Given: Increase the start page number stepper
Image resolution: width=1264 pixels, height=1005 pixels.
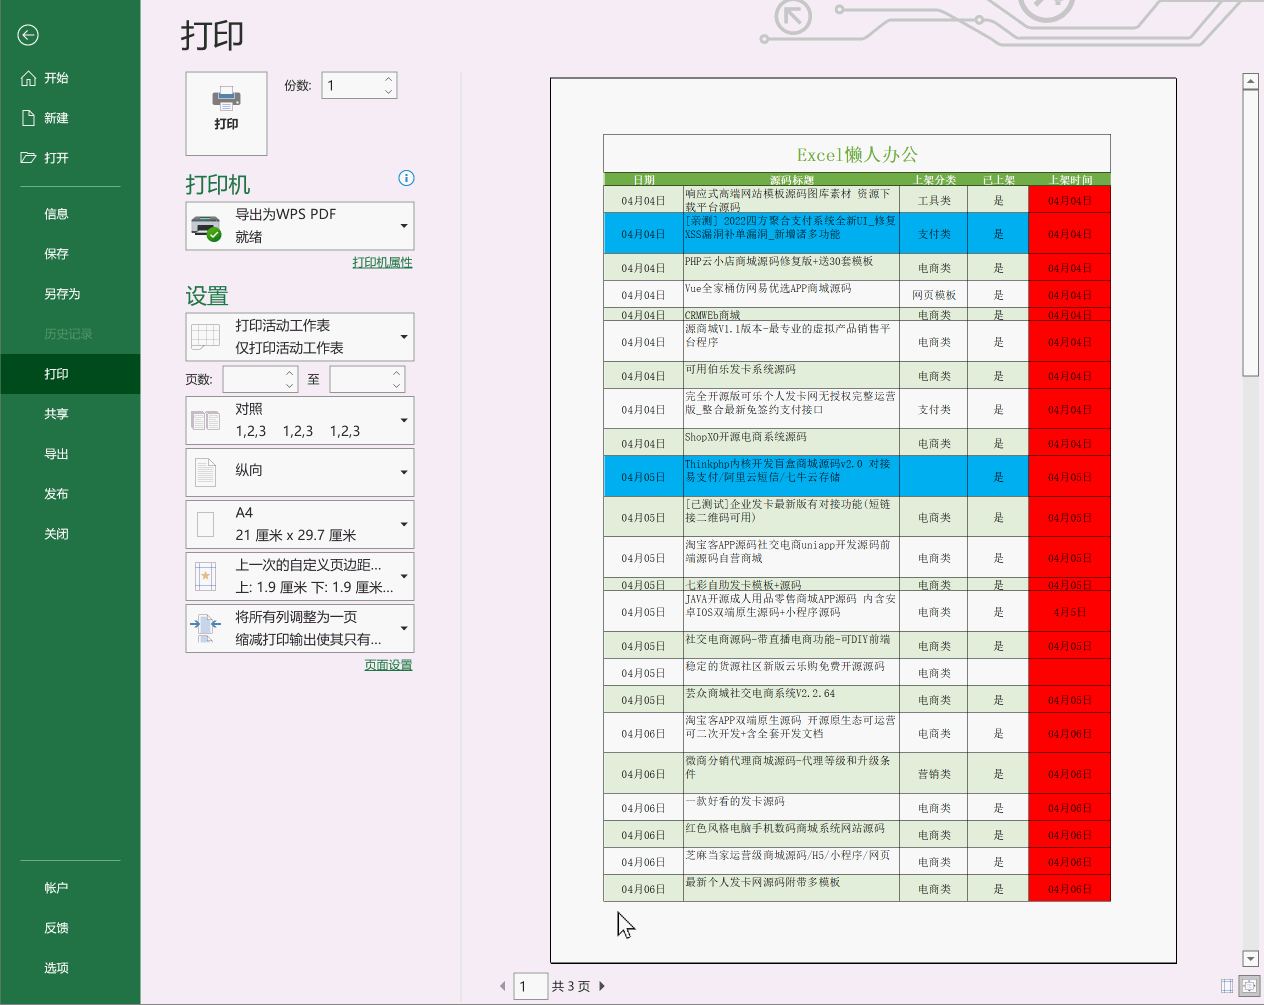Looking at the screenshot, I should (x=289, y=373).
